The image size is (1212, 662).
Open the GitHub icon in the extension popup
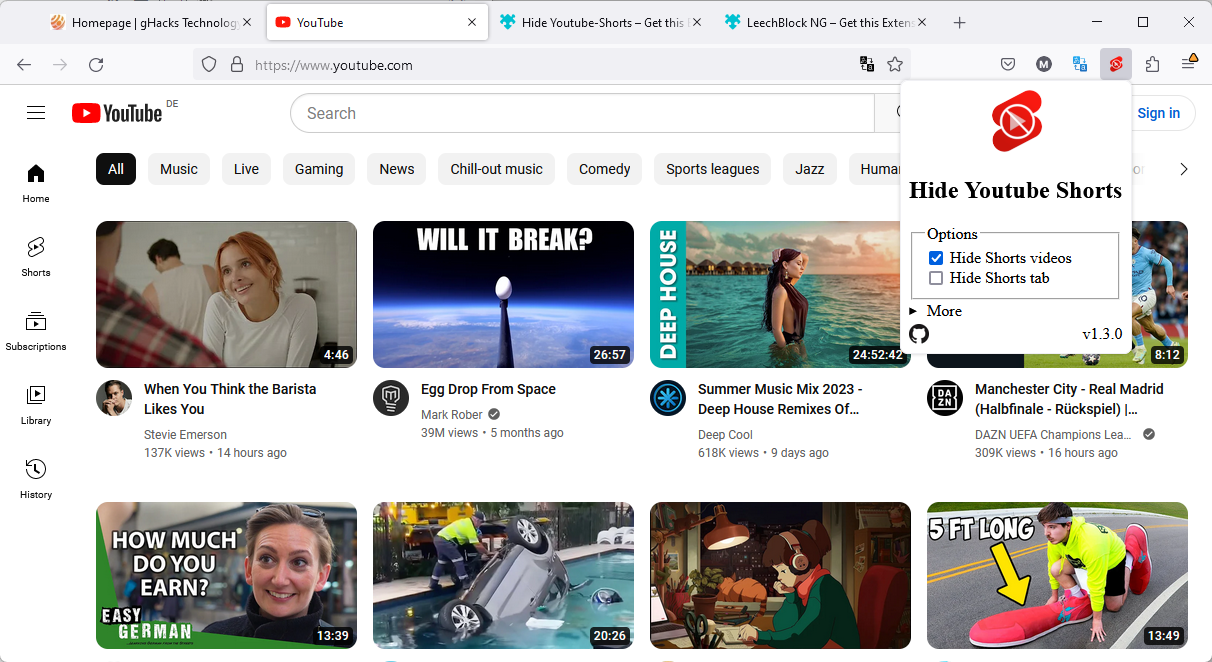click(919, 334)
